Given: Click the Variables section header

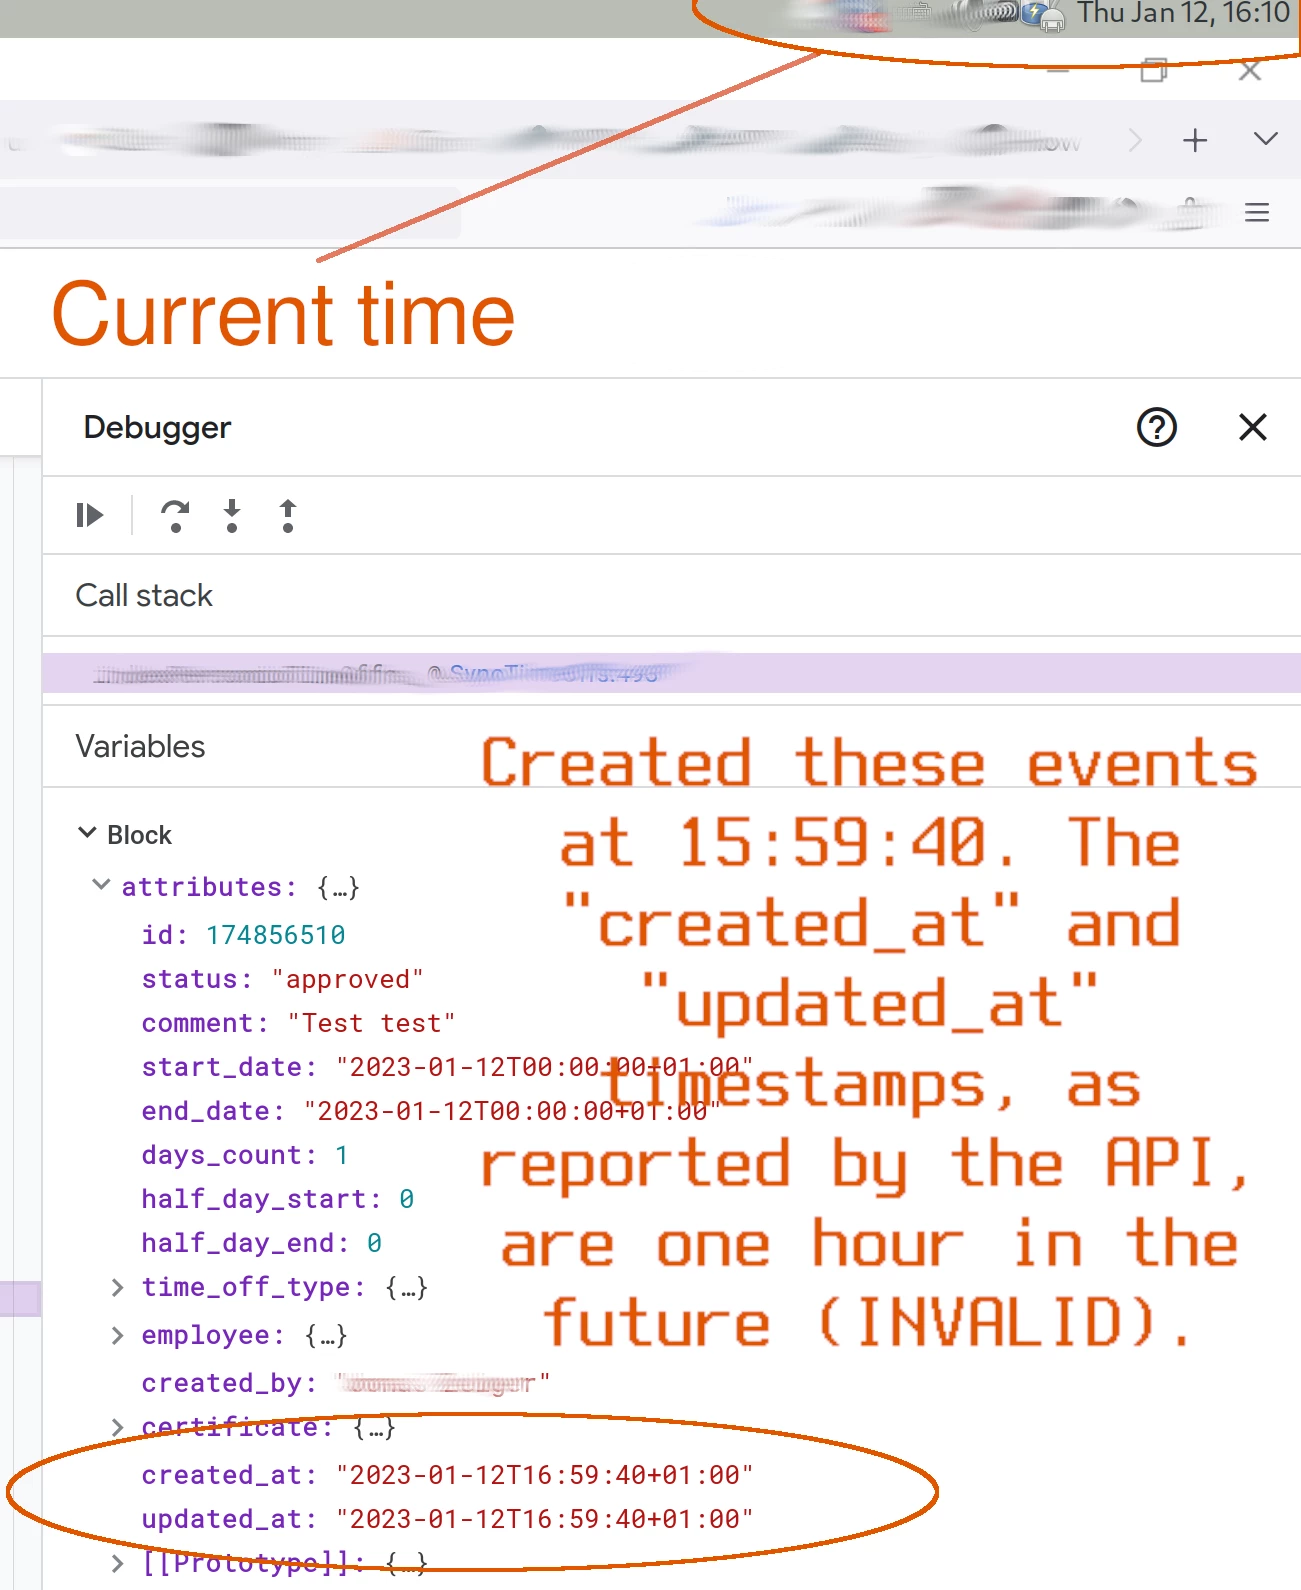Looking at the screenshot, I should (x=140, y=747).
